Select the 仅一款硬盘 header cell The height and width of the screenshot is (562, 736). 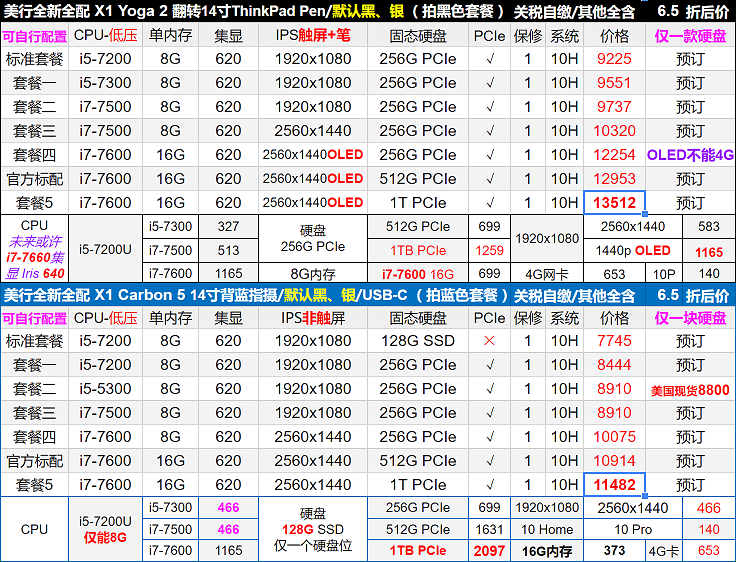690,36
